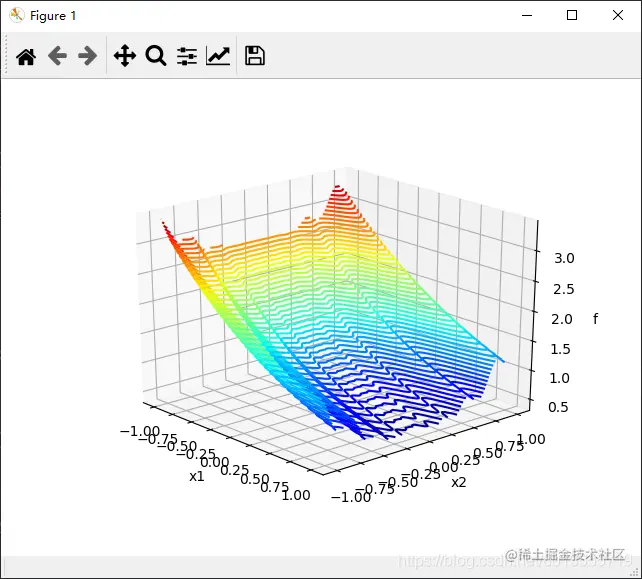Viewport: 642px width, 579px height.
Task: Save the figure with the floppy icon
Action: click(x=255, y=56)
